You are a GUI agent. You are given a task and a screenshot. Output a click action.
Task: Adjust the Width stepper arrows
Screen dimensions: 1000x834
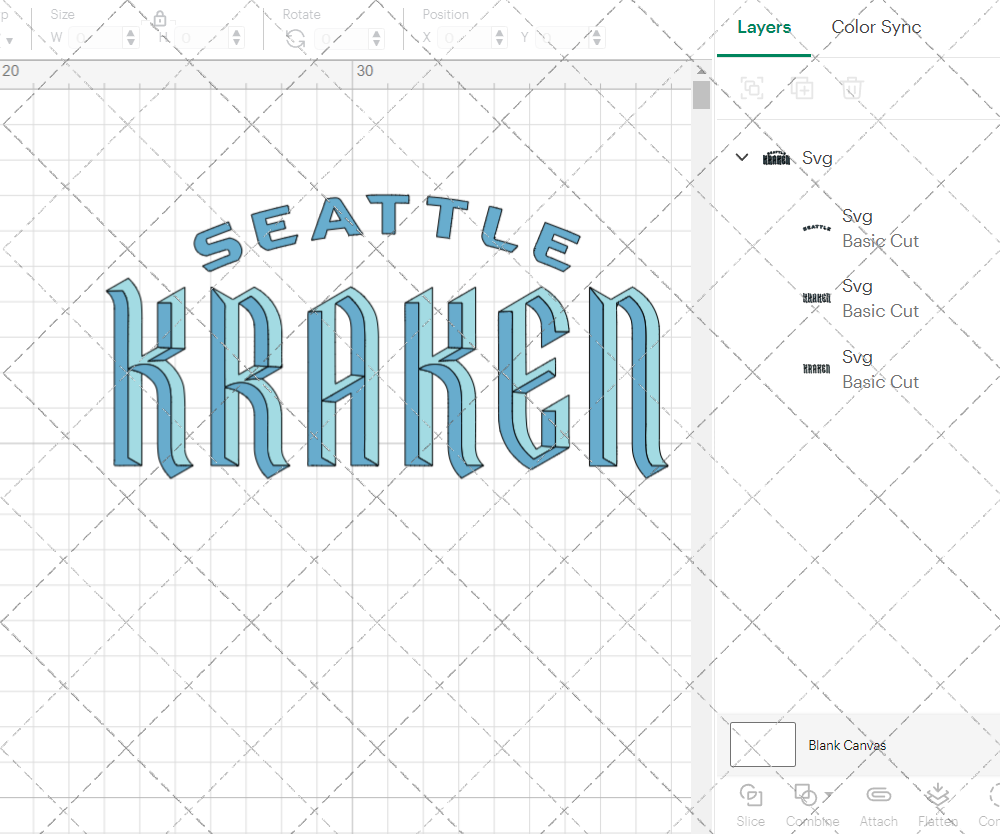click(131, 38)
